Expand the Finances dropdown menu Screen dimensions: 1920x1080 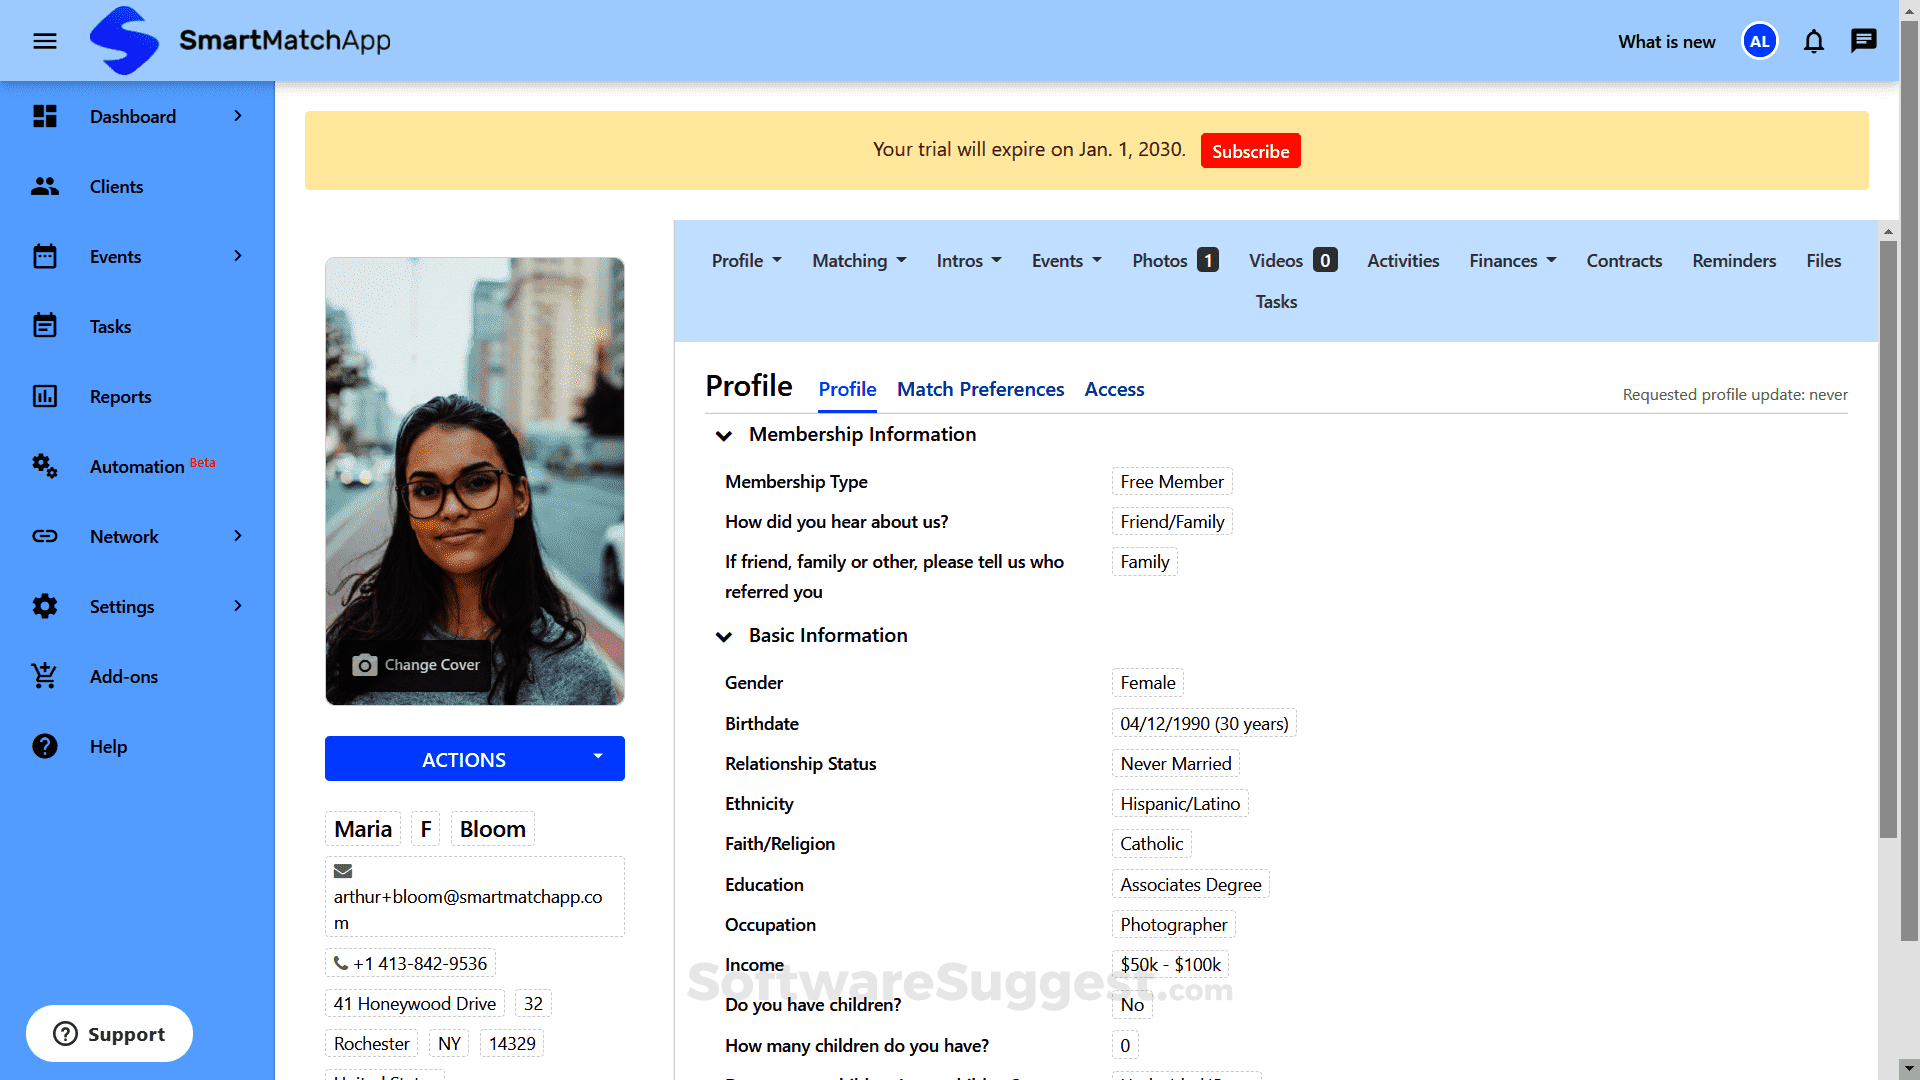pos(1512,261)
